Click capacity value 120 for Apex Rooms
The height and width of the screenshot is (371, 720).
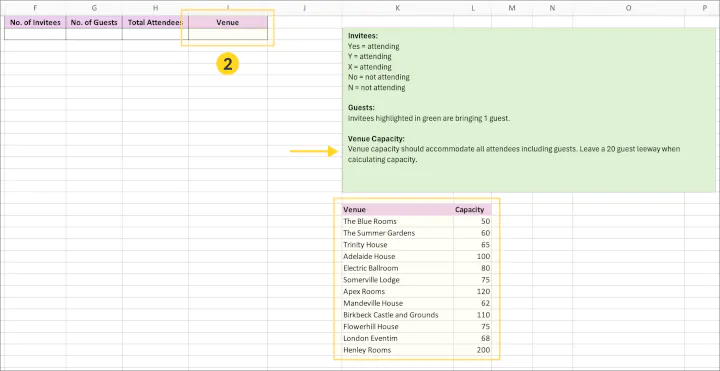point(472,292)
